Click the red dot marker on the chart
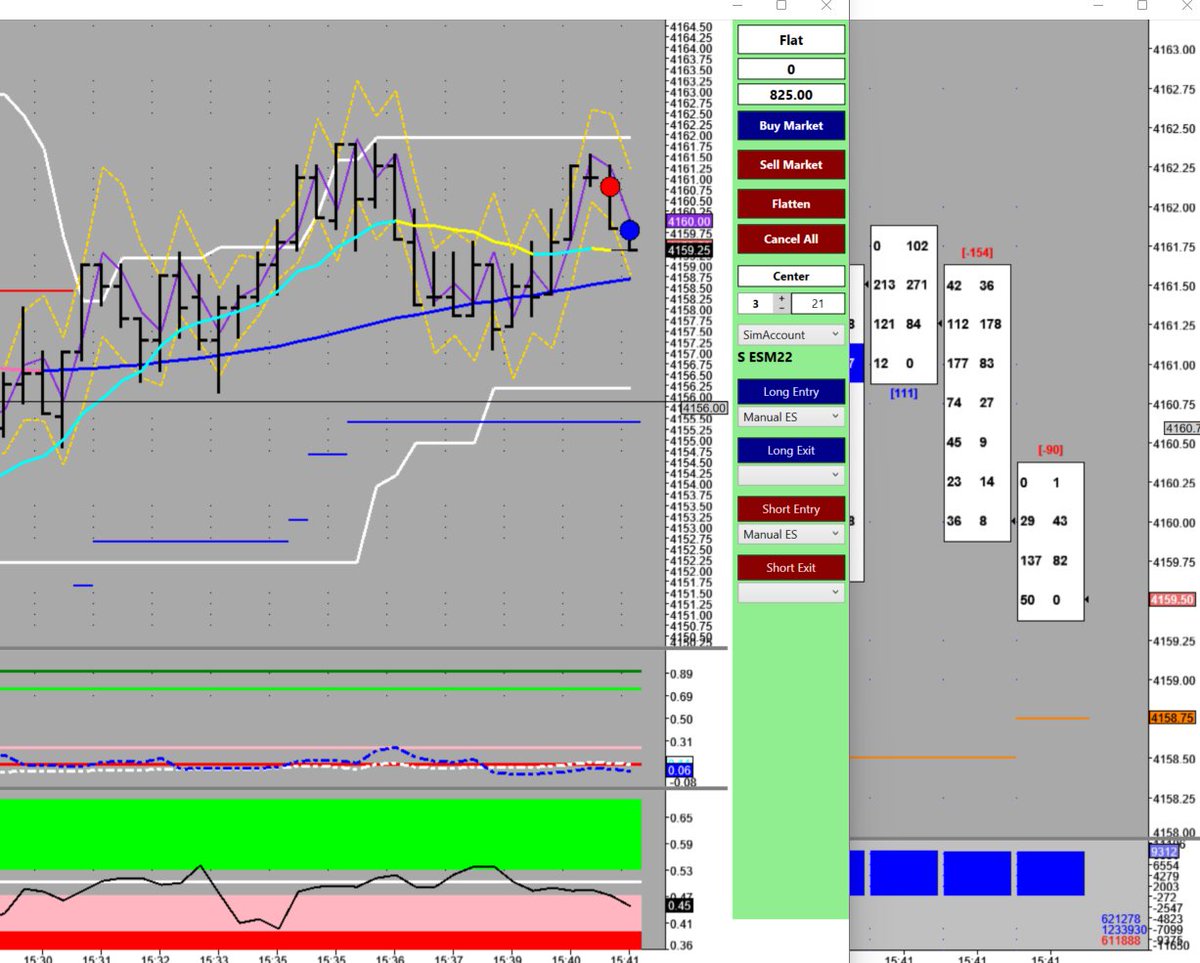Screen dimensions: 1200x963 610,186
